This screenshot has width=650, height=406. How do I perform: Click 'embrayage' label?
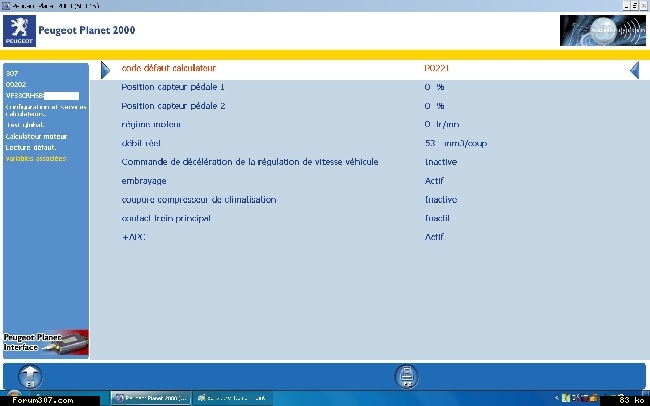coord(144,181)
